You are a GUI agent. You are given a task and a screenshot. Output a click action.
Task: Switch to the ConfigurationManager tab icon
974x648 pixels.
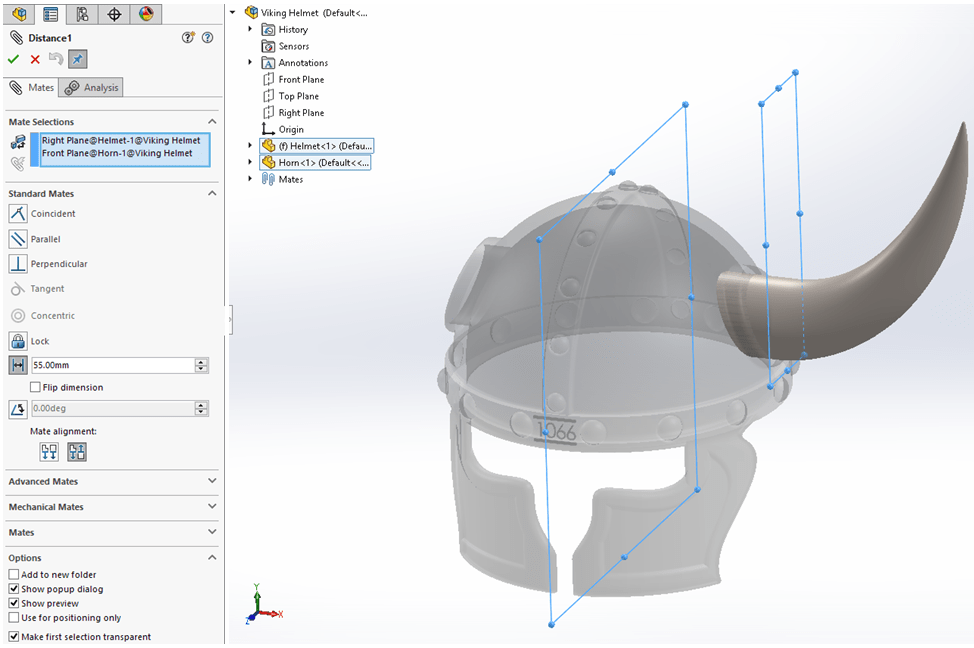(82, 14)
